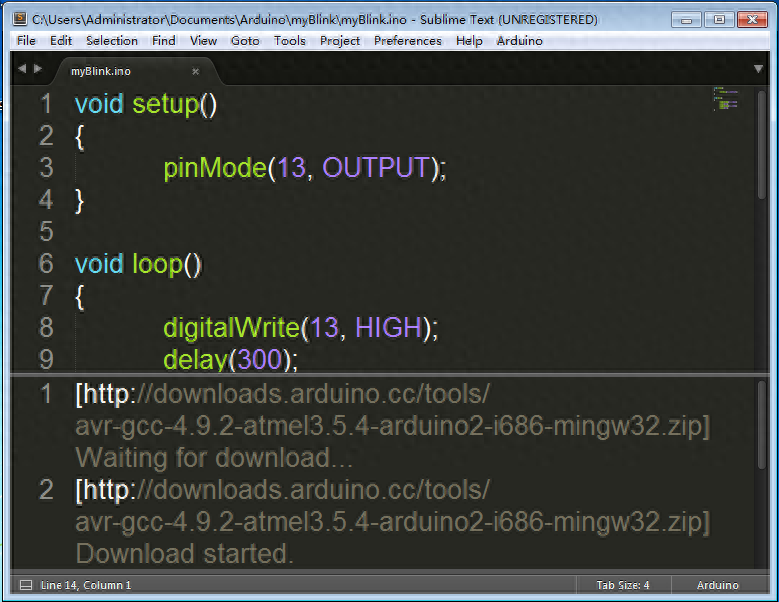This screenshot has width=779, height=602.
Task: Click the minimap code preview
Action: click(726, 98)
